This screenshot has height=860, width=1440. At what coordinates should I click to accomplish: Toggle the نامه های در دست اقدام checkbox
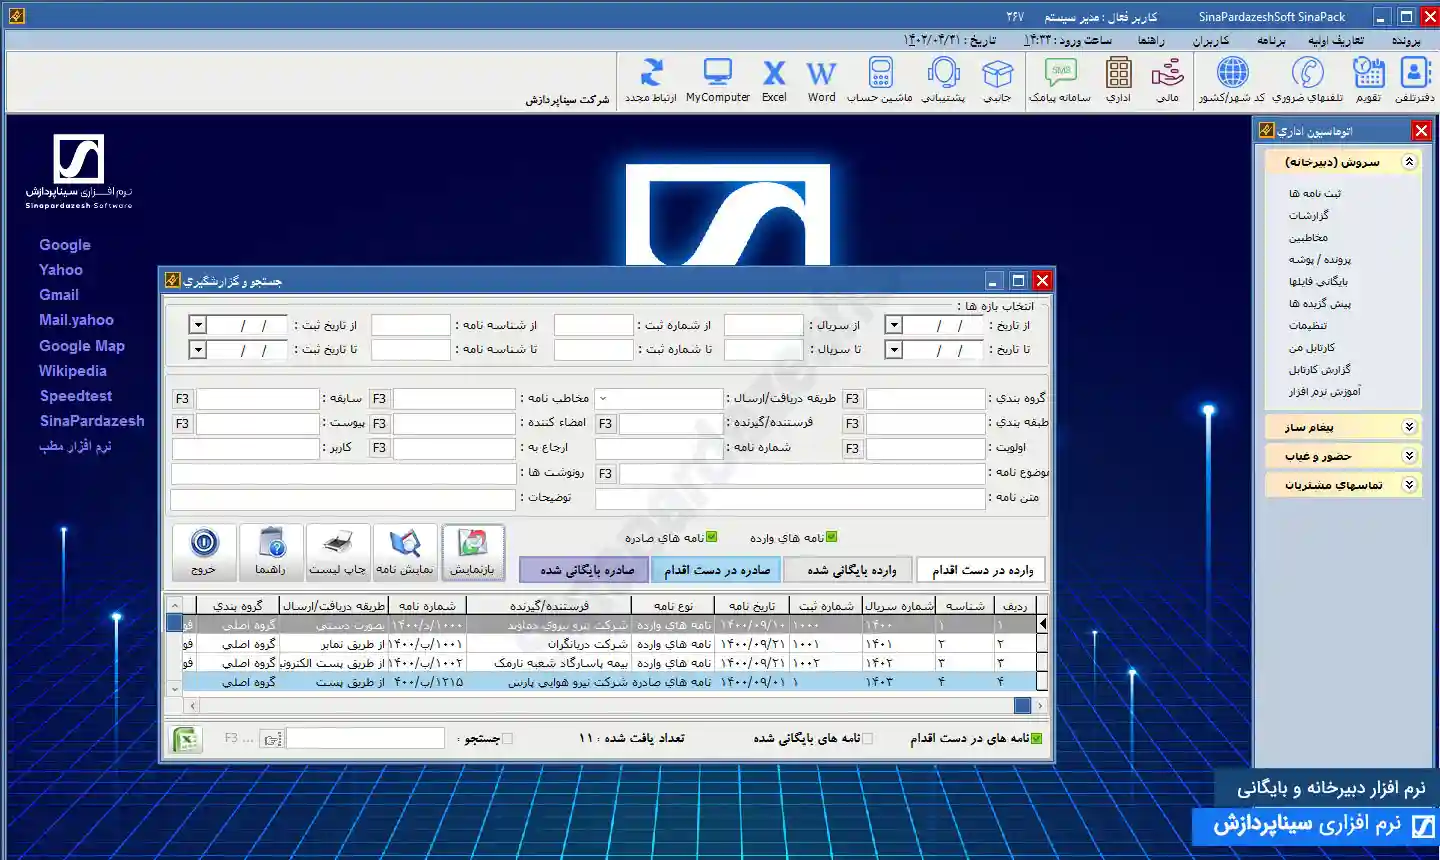(x=1036, y=738)
